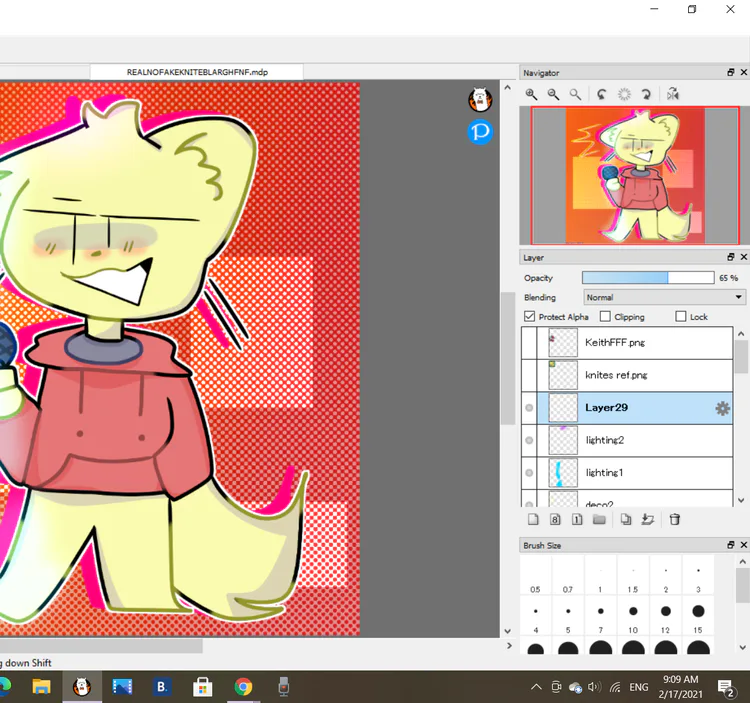Choose brush size 1
The width and height of the screenshot is (750, 703).
pyautogui.click(x=600, y=576)
